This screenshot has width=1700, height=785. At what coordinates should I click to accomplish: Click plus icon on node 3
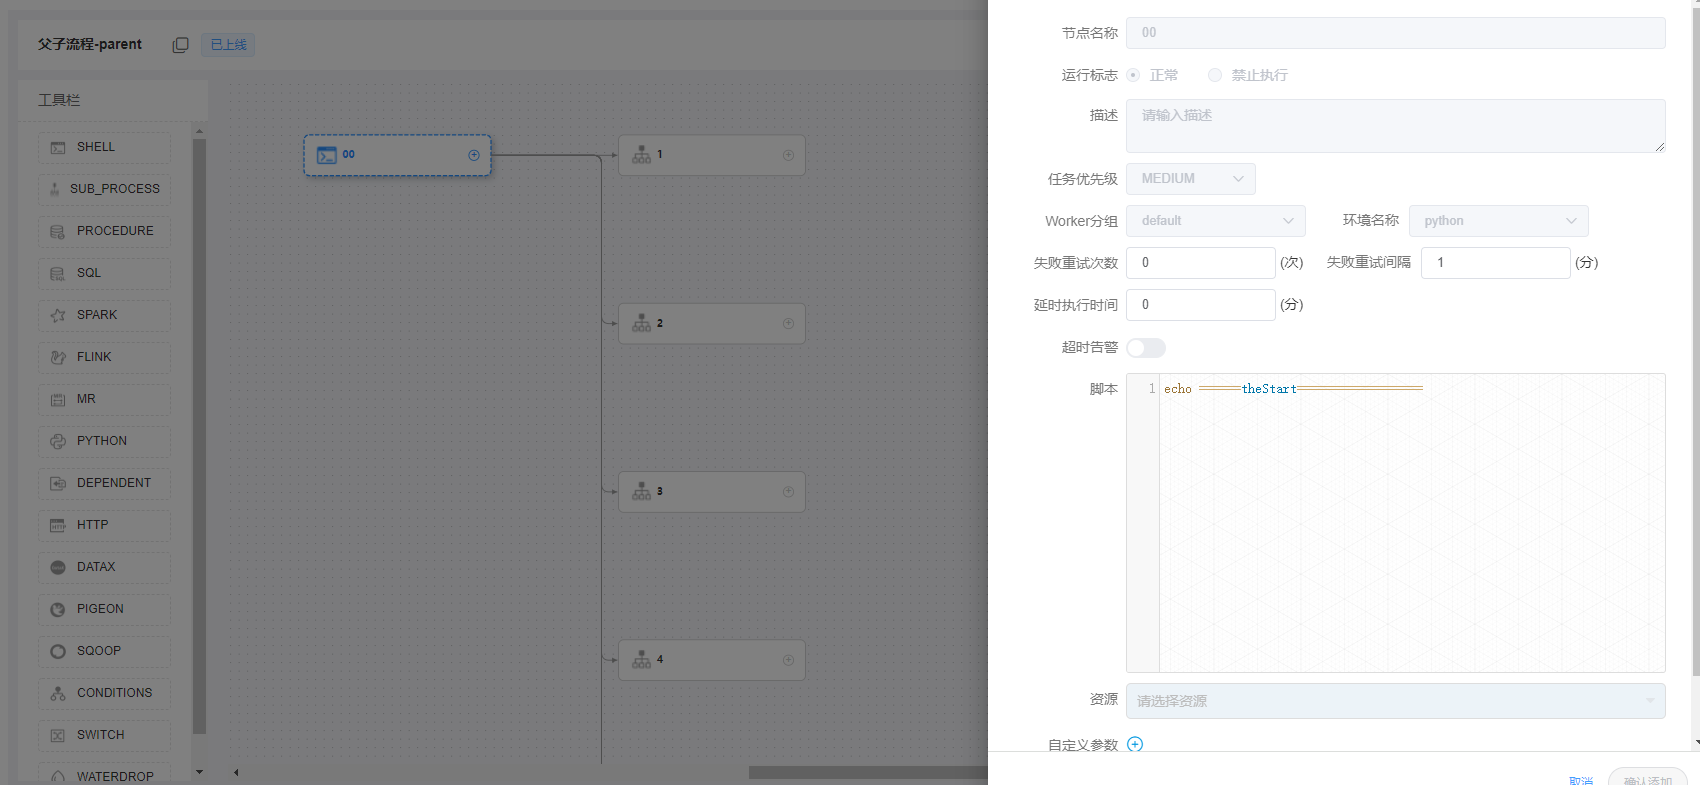[788, 492]
